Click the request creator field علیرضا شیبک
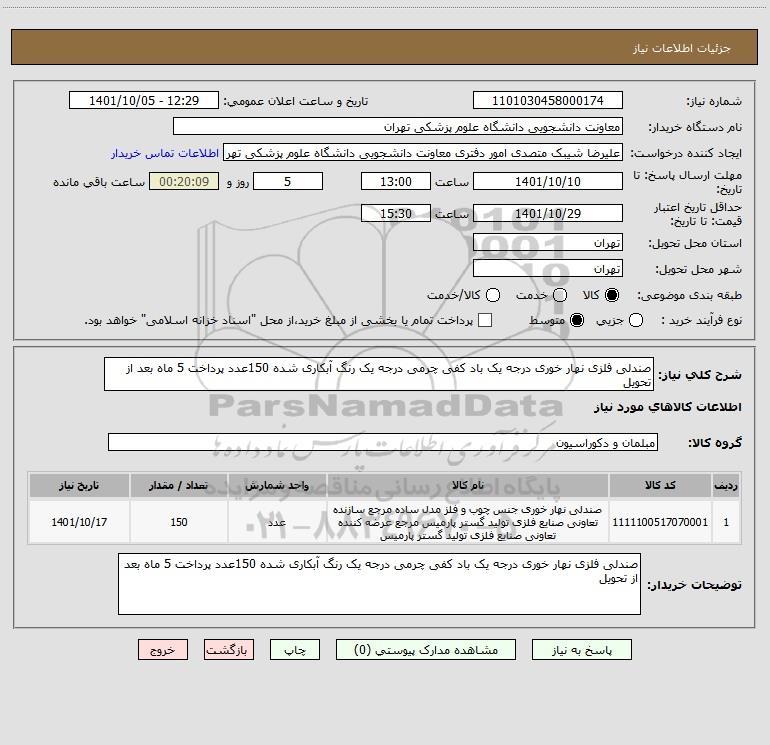Screen dimensions: 770x745 [x=423, y=153]
